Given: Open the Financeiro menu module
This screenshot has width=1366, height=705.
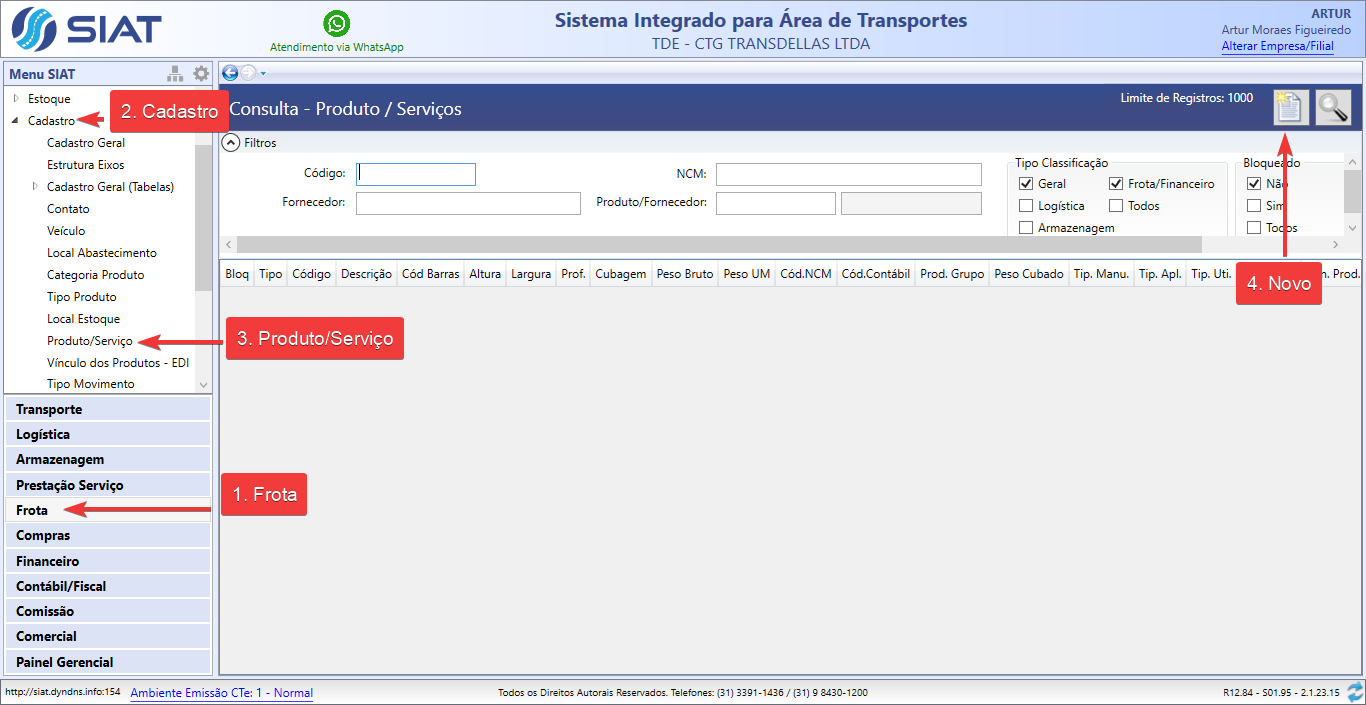Looking at the screenshot, I should click(47, 561).
